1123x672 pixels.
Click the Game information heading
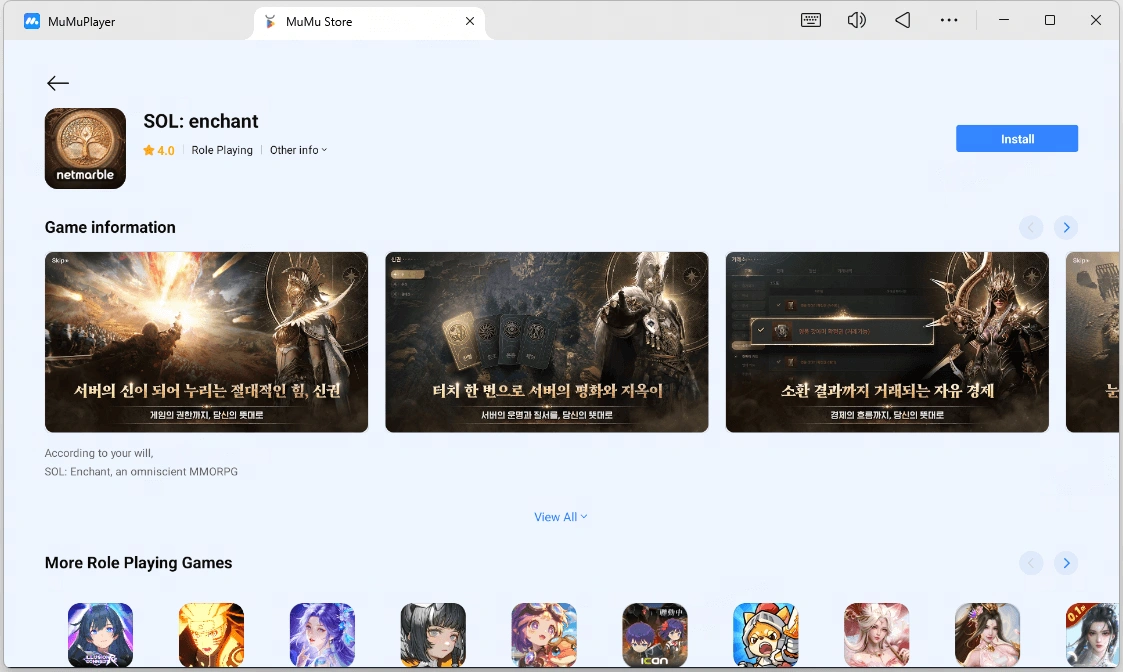point(110,227)
